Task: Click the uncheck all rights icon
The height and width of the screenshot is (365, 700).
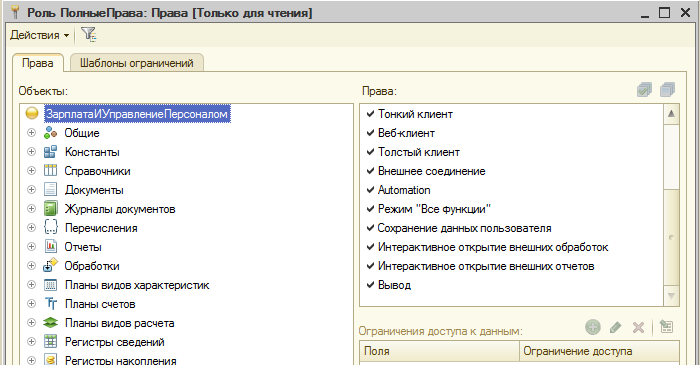Action: point(667,90)
